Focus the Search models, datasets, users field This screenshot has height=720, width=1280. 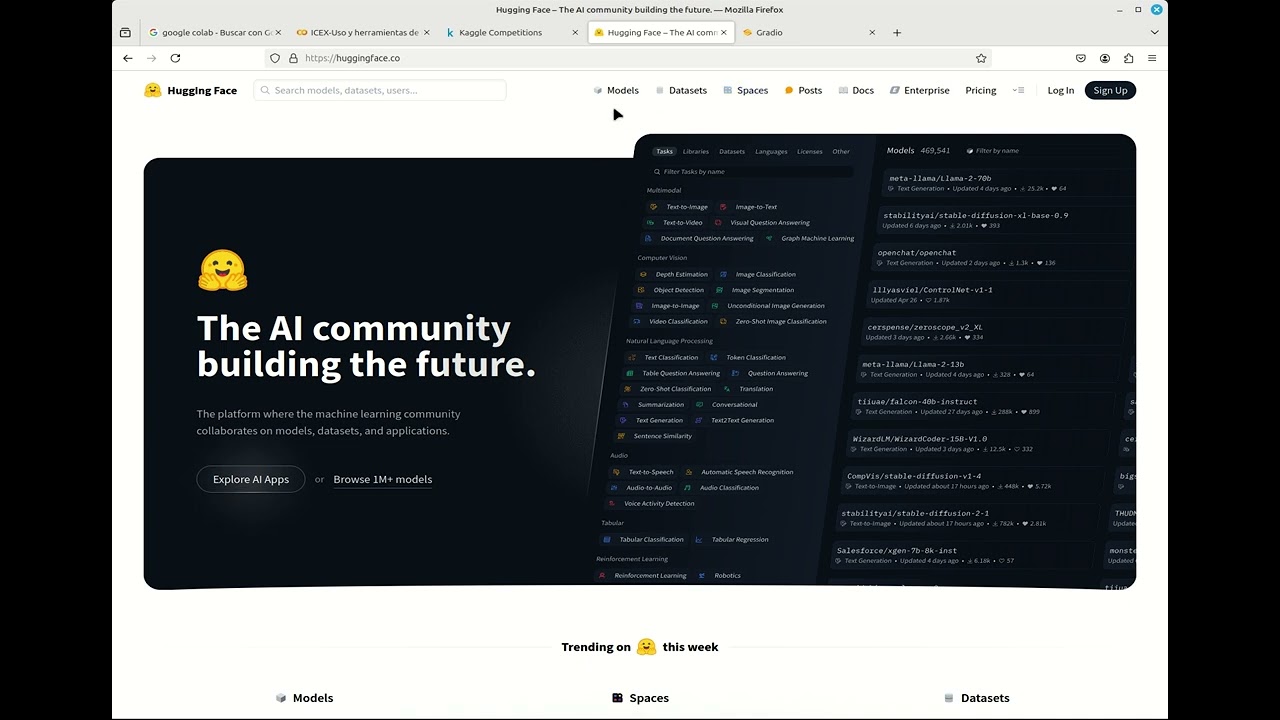380,90
